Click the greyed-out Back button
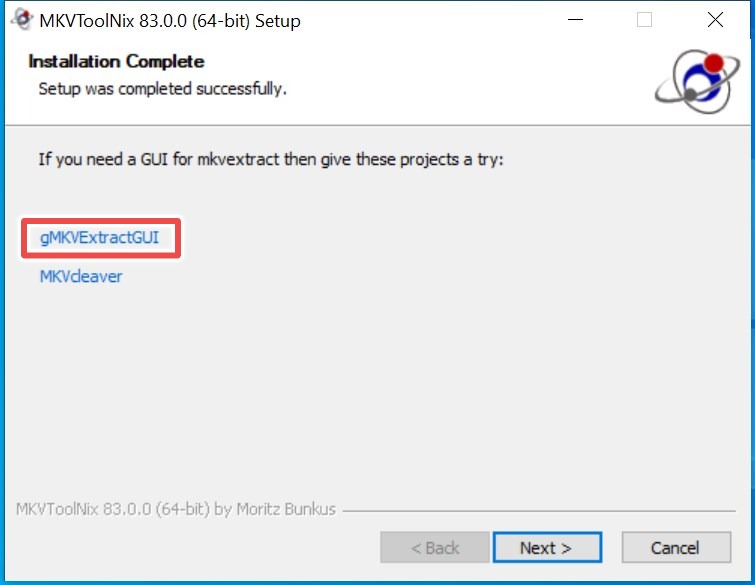755x585 pixels. click(x=434, y=547)
